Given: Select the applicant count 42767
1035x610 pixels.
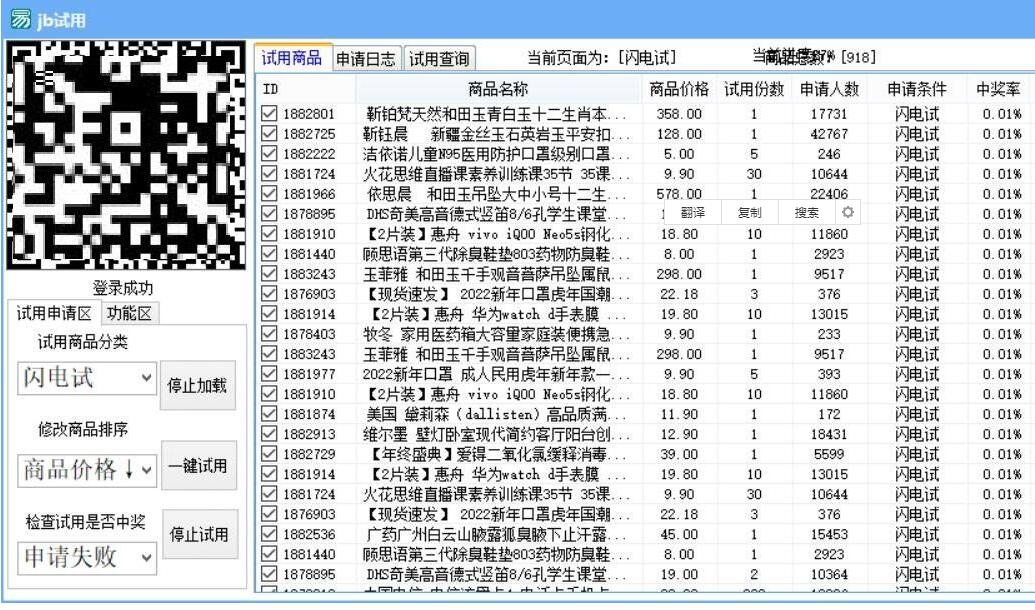Looking at the screenshot, I should 829,134.
